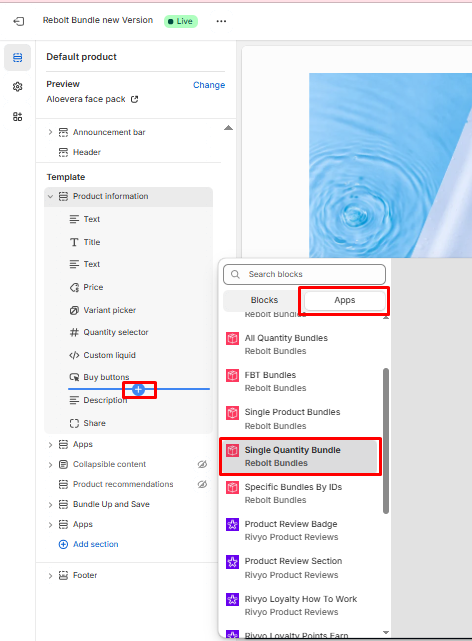This screenshot has width=472, height=641.
Task: Open the app embeds sidebar icon
Action: 18,117
